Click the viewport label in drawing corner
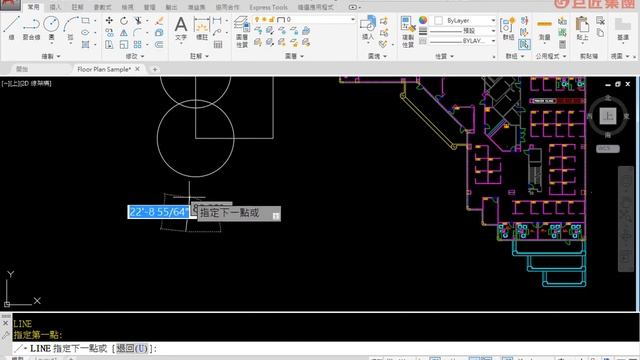Image resolution: width=640 pixels, height=360 pixels. (x=27, y=83)
